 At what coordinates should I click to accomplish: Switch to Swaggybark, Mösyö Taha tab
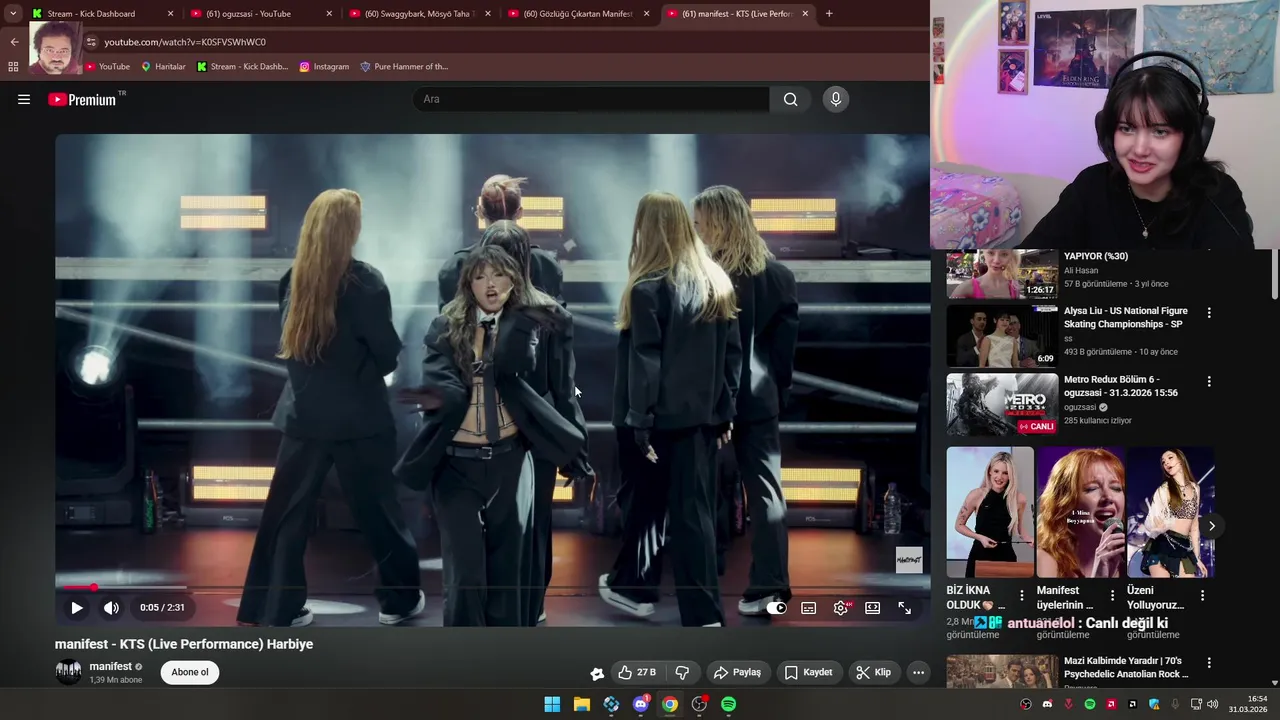click(421, 14)
